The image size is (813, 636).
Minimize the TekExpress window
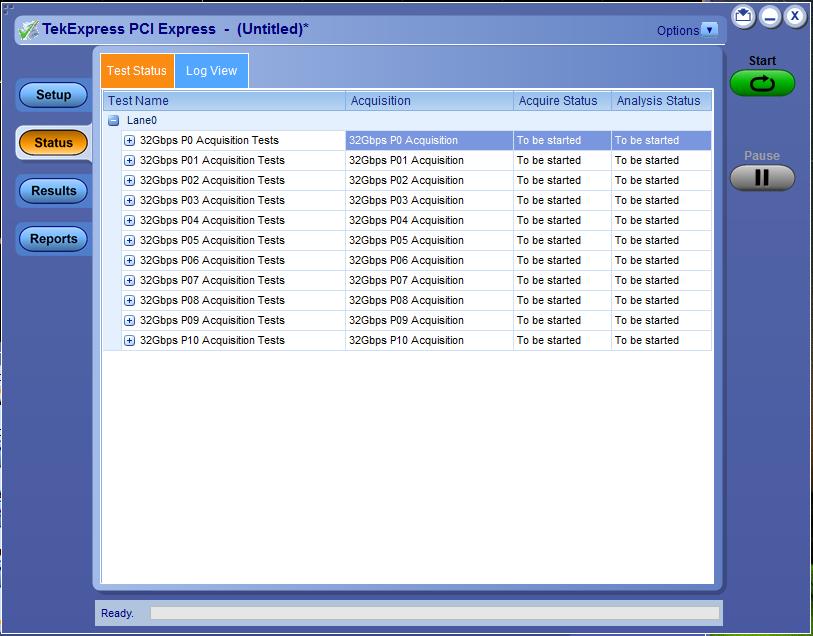click(770, 17)
